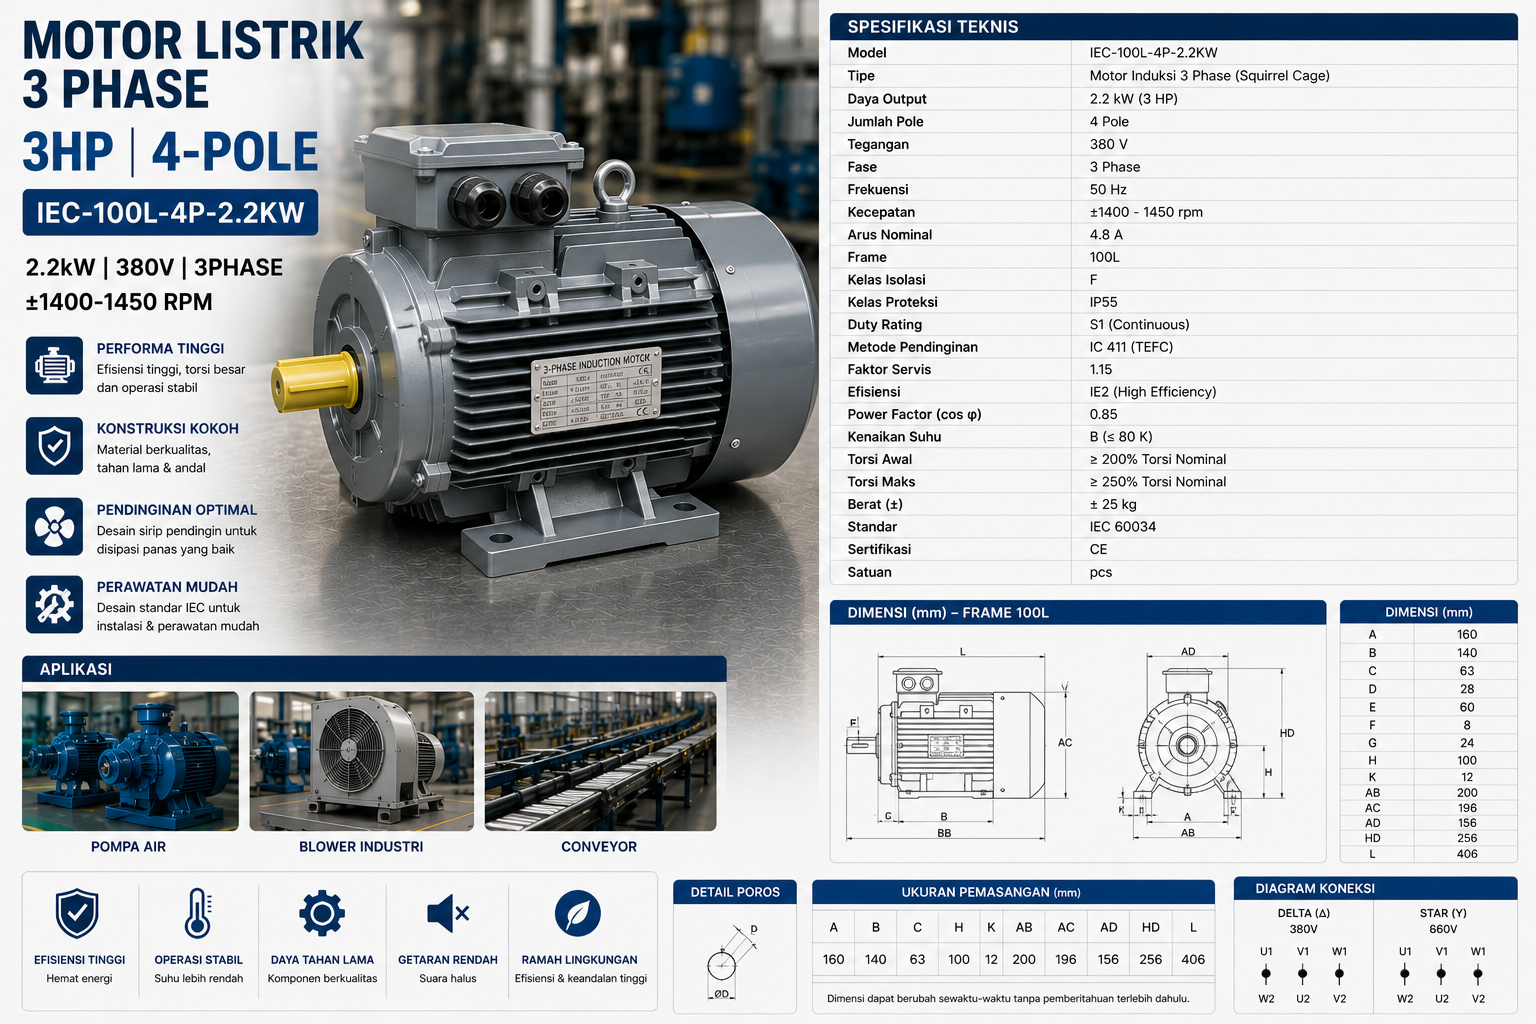Click the 'IE2 (High Efficiency)' value
1536x1024 pixels.
1153,392
